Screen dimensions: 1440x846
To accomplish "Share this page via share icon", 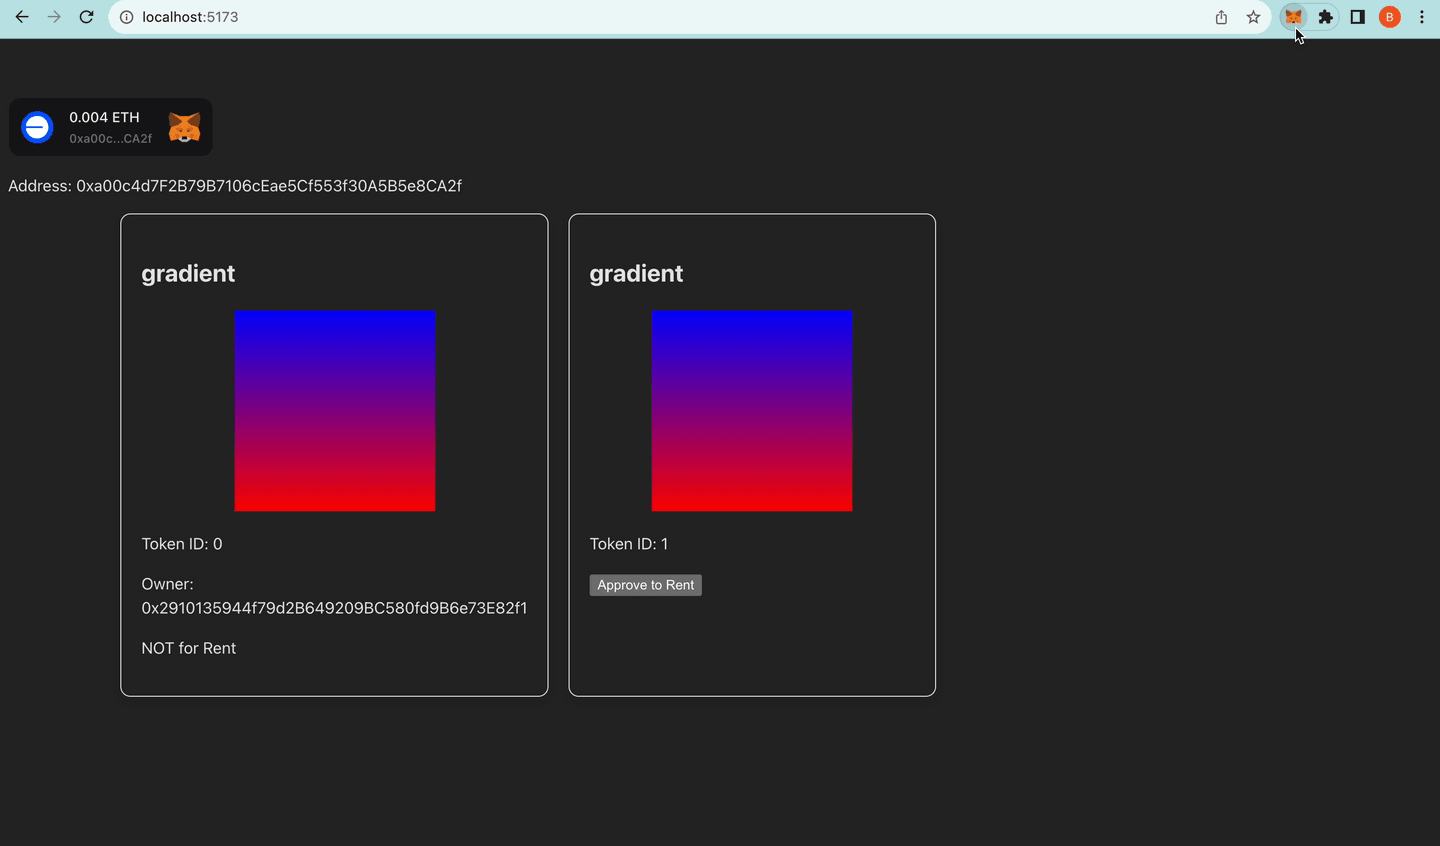I will tap(1221, 17).
